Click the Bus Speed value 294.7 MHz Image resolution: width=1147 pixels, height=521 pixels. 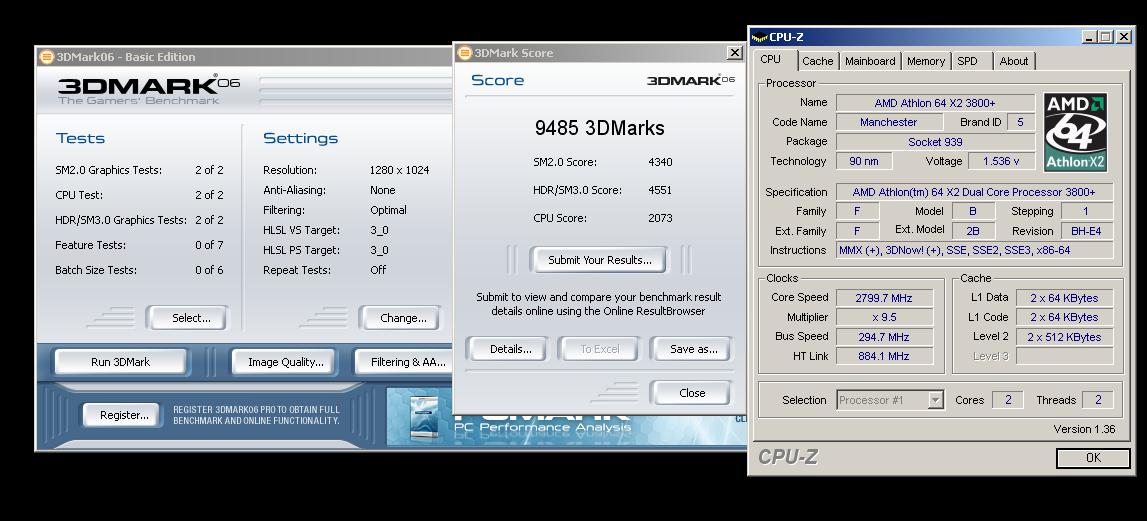pos(884,337)
